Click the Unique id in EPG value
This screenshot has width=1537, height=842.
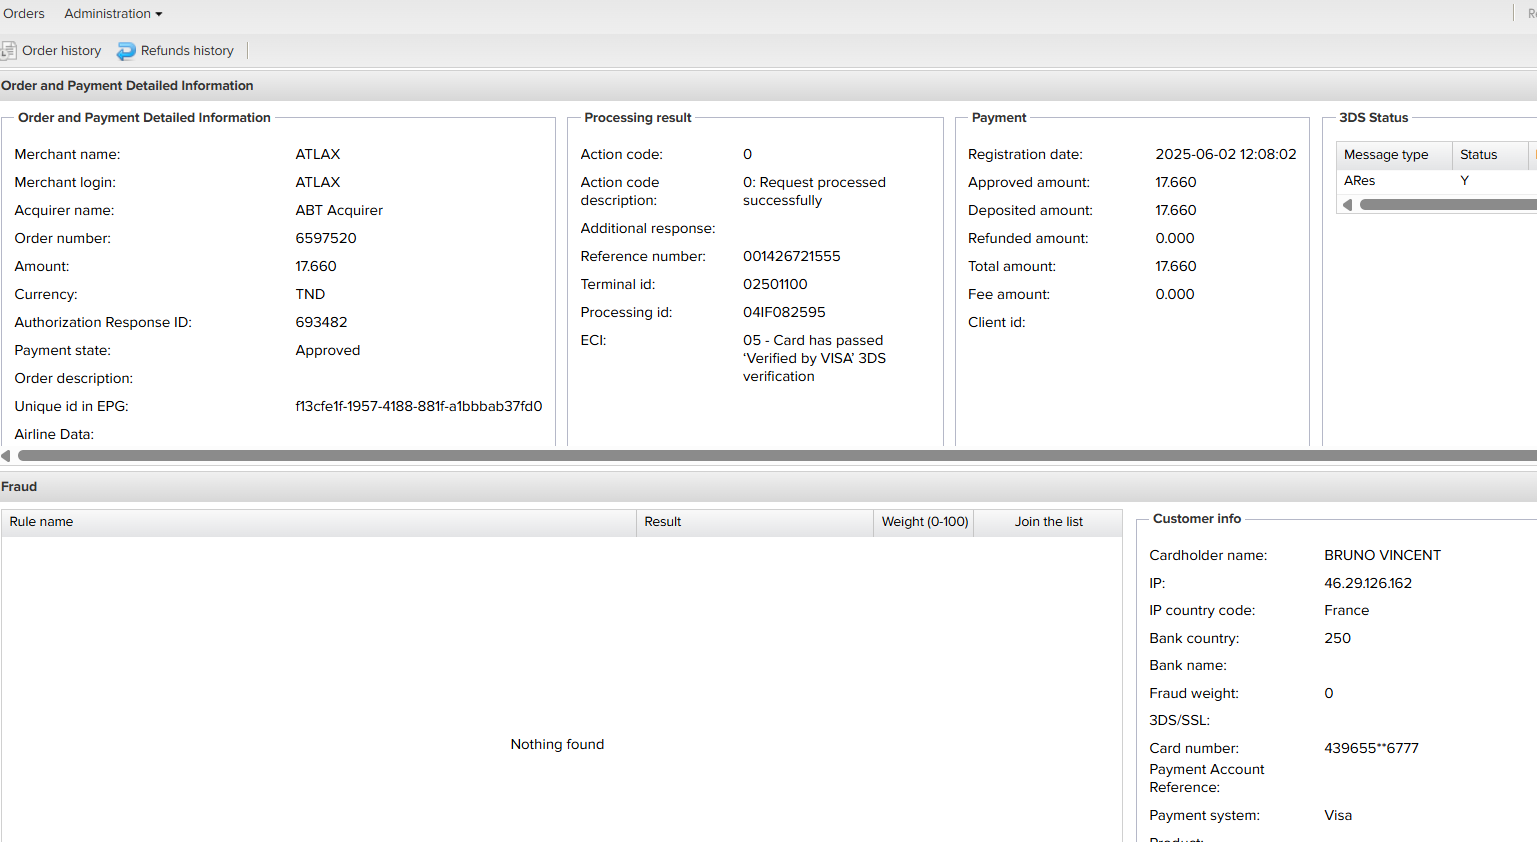418,407
